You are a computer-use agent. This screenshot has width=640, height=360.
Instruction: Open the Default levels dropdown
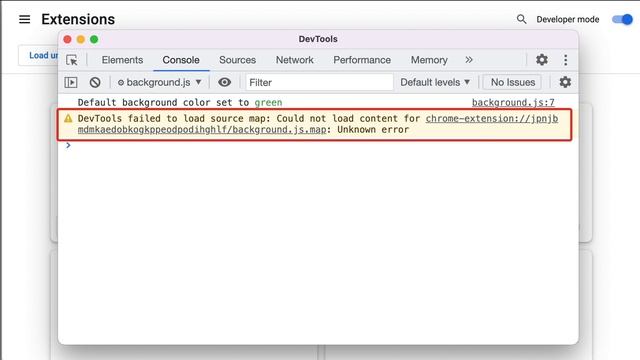[x=435, y=82]
